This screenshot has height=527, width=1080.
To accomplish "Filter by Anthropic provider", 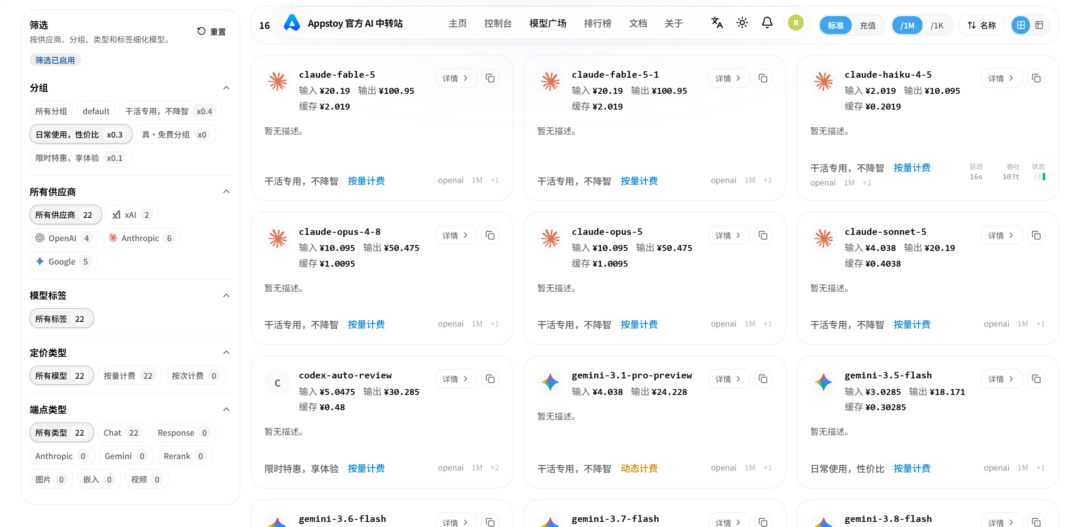I will coord(141,238).
